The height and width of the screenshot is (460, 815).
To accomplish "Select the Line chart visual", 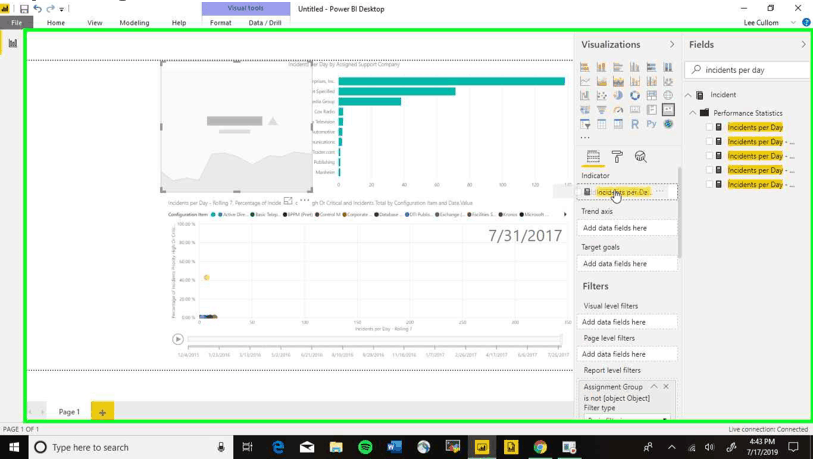I will coord(585,81).
